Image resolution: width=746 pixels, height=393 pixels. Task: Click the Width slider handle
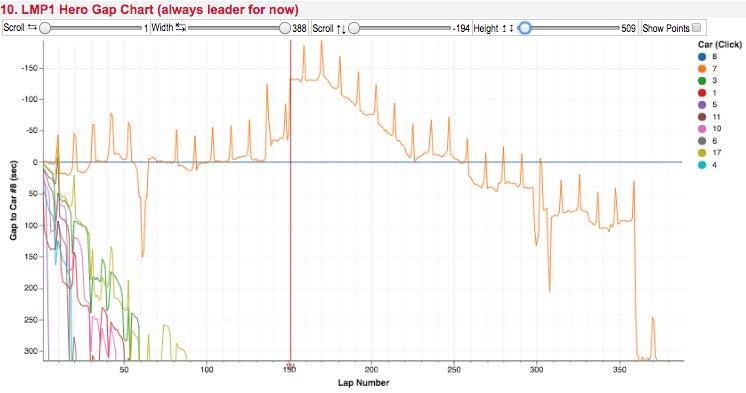tap(285, 28)
